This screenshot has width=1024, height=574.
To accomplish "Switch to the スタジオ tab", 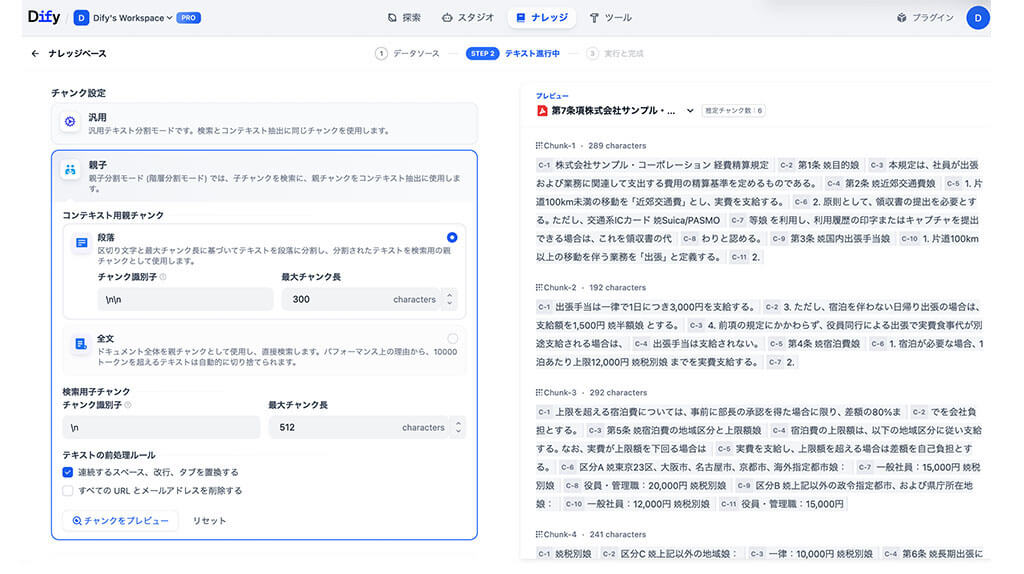I will [468, 18].
